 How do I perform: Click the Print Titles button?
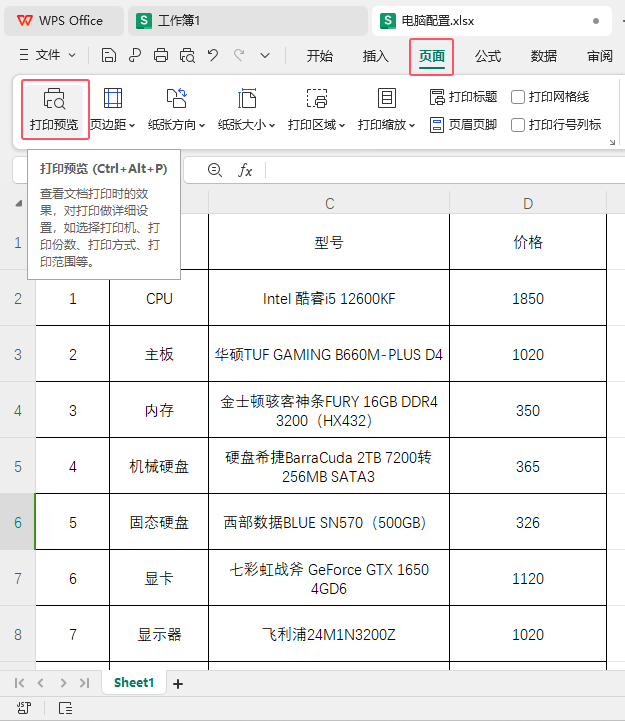tap(464, 97)
